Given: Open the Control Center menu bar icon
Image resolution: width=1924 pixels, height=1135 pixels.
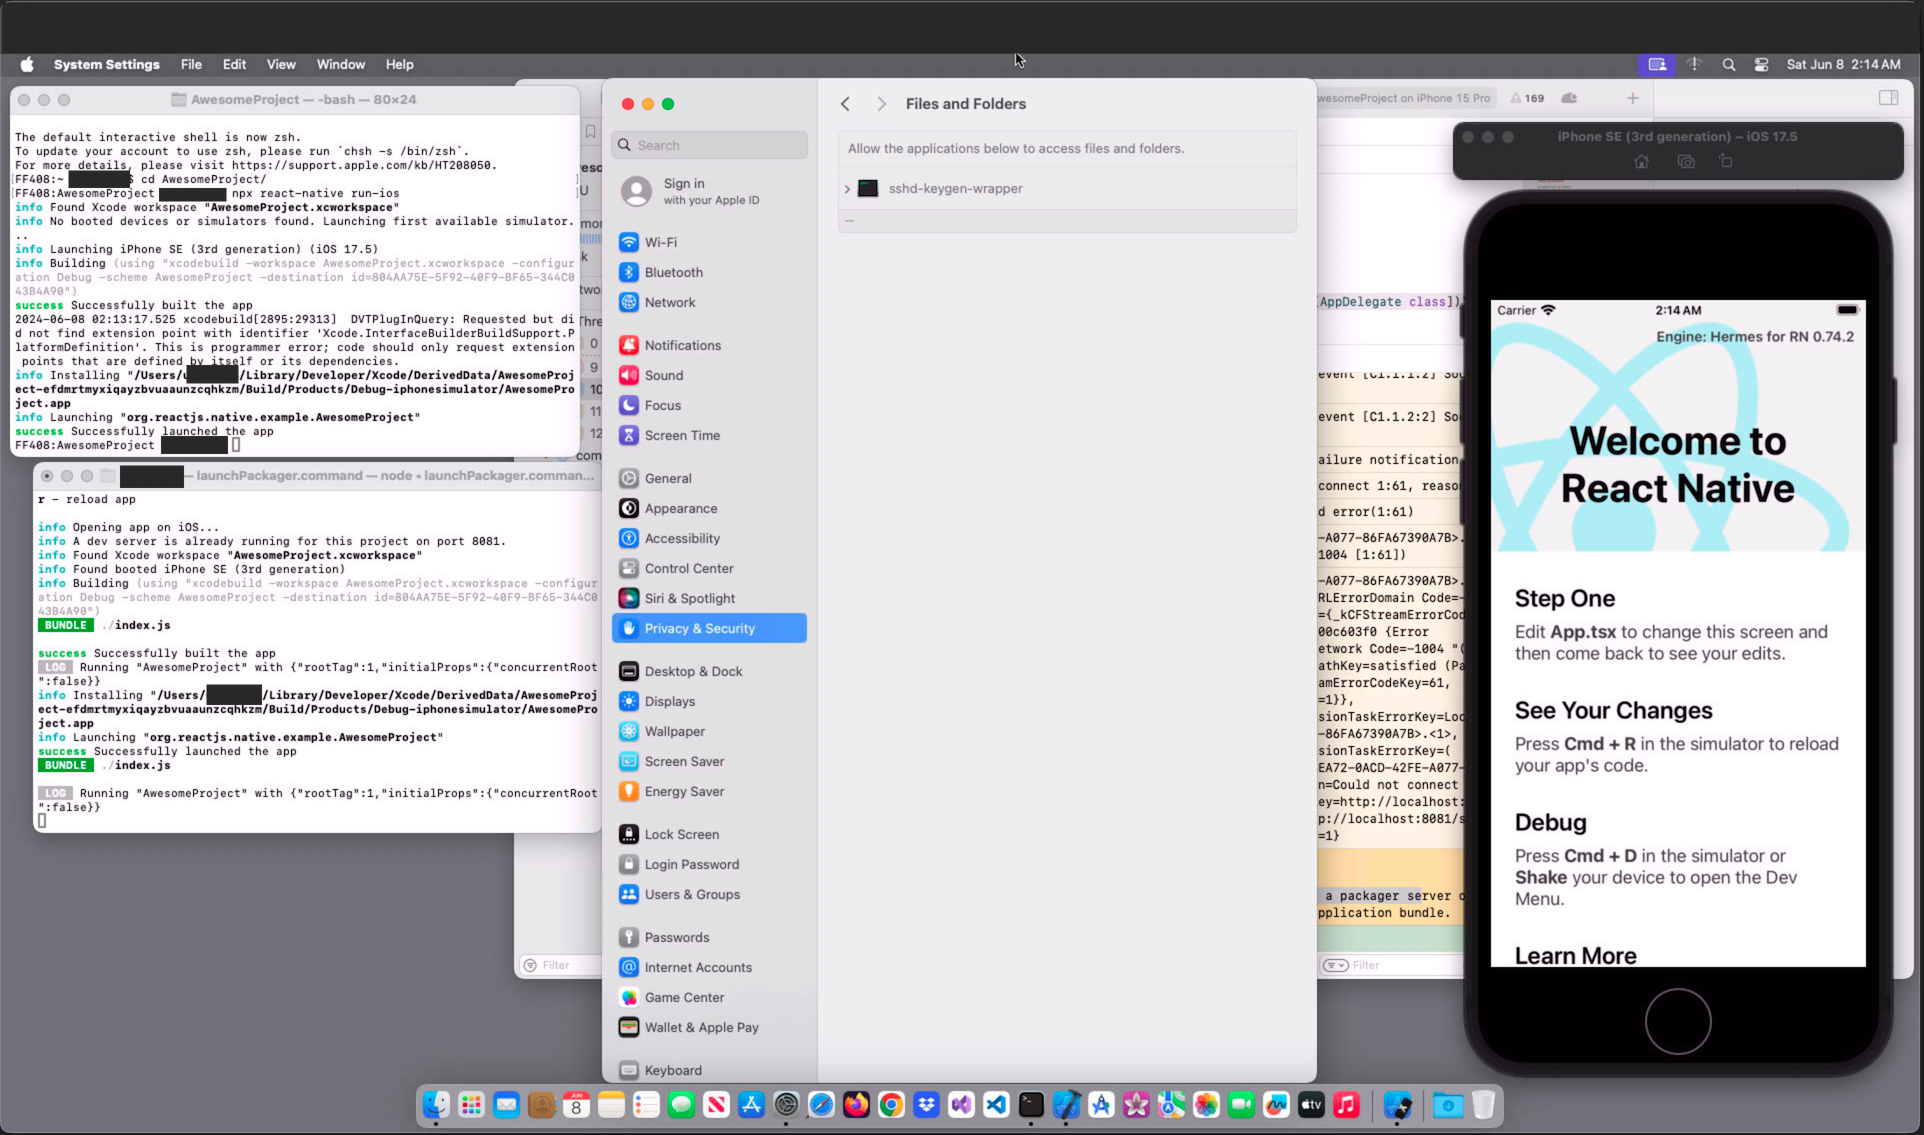Looking at the screenshot, I should tap(1761, 64).
